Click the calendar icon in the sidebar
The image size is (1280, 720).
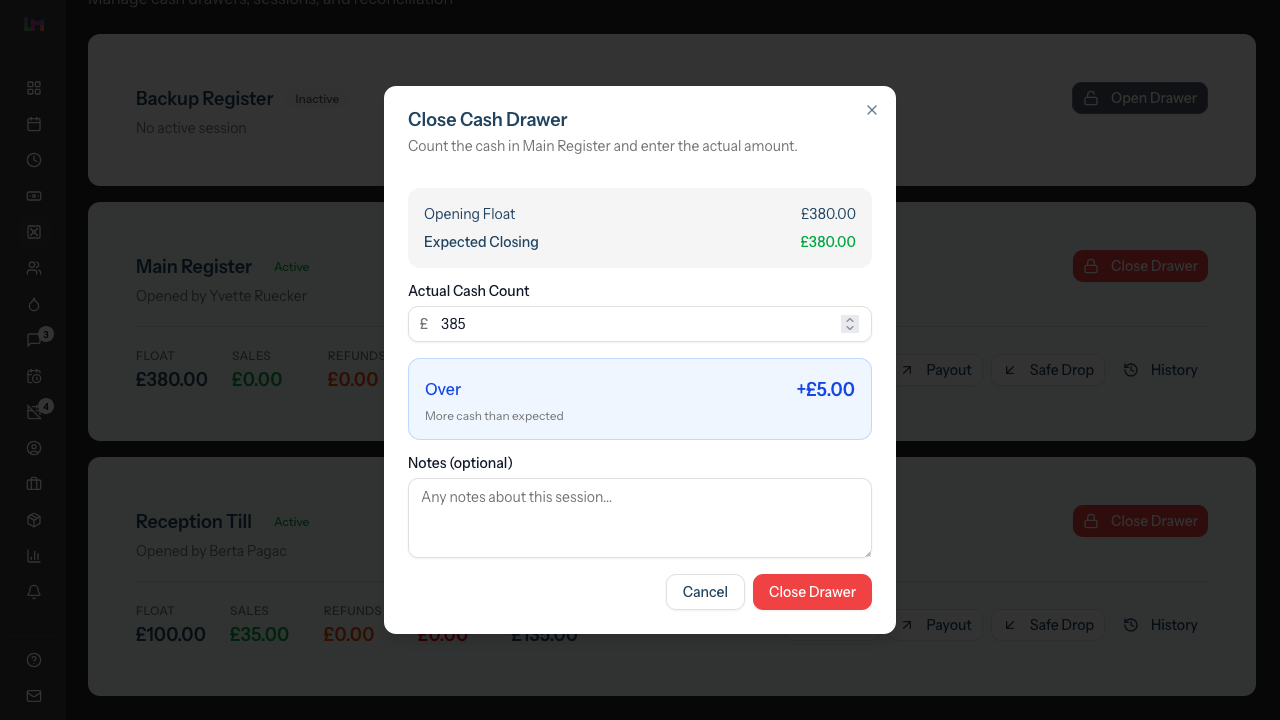pos(34,124)
